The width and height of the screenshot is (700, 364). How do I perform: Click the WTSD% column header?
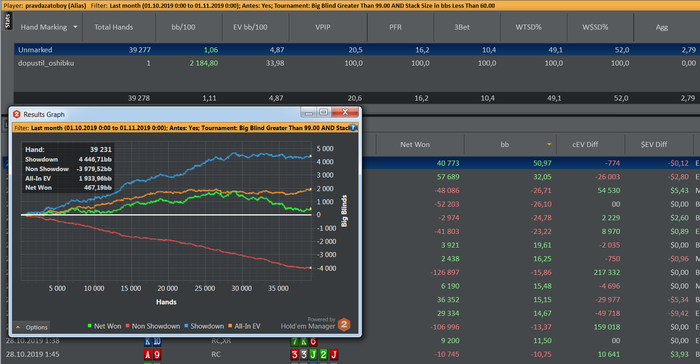click(x=528, y=27)
